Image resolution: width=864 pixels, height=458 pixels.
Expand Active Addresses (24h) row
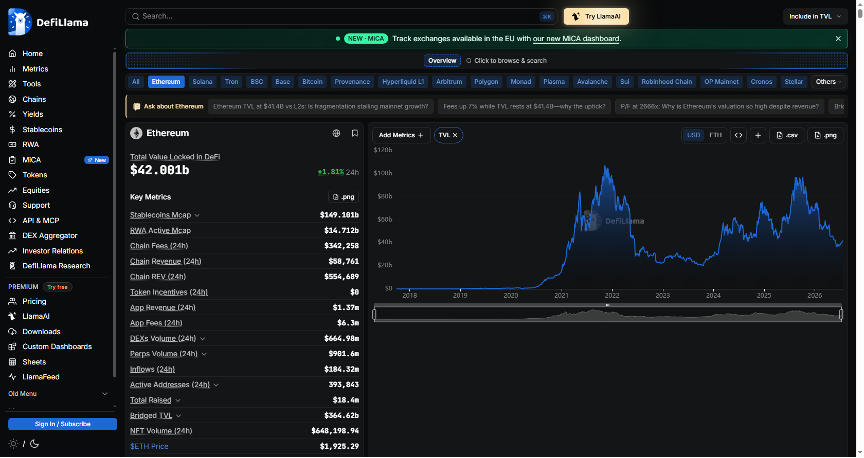(x=215, y=385)
